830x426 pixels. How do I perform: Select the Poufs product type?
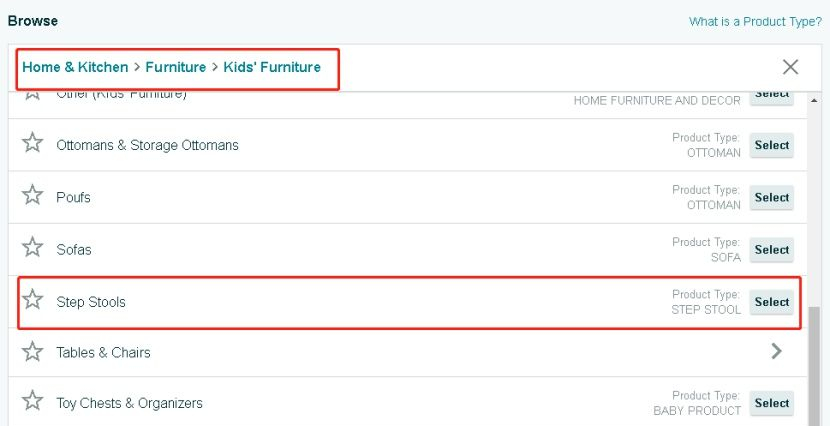(772, 197)
